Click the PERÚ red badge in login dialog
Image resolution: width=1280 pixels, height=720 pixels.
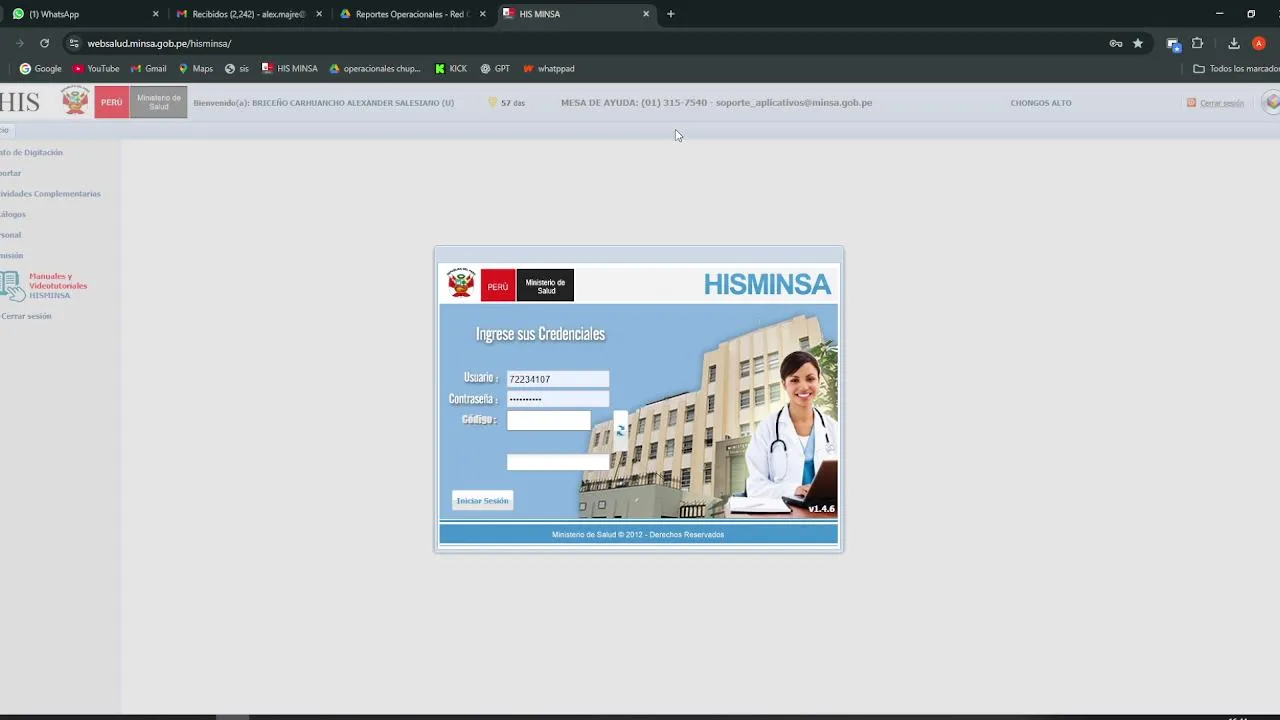pyautogui.click(x=498, y=286)
